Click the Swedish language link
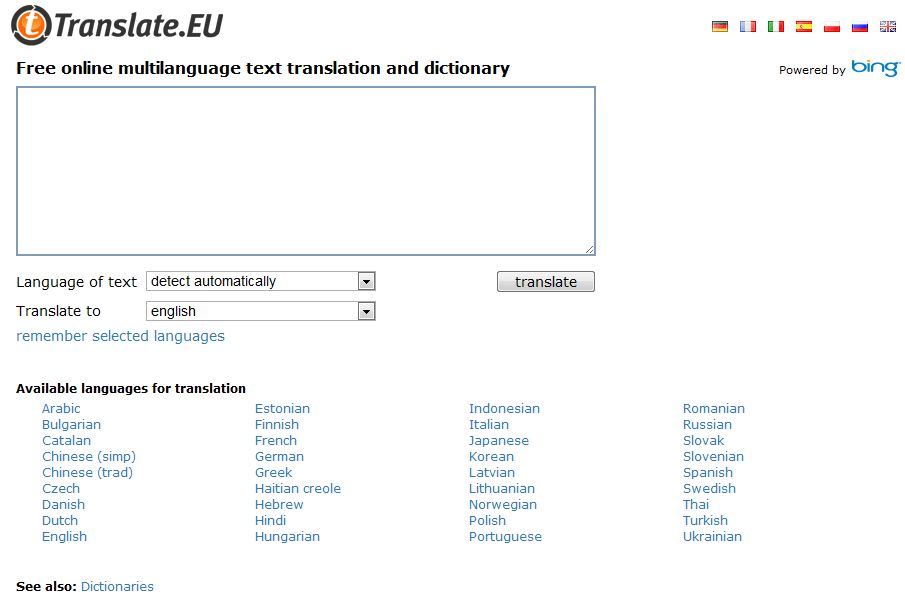The height and width of the screenshot is (597, 905). pyautogui.click(x=709, y=488)
